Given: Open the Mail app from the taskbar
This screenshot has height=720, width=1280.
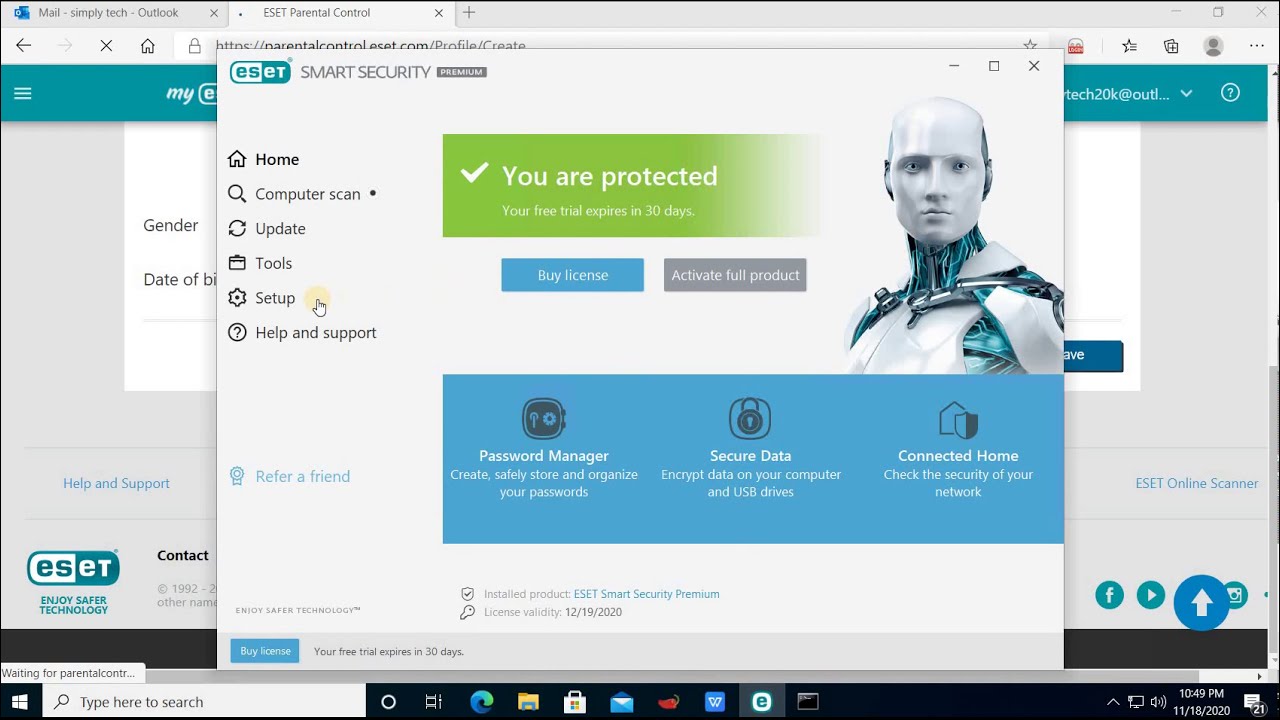Looking at the screenshot, I should (621, 702).
